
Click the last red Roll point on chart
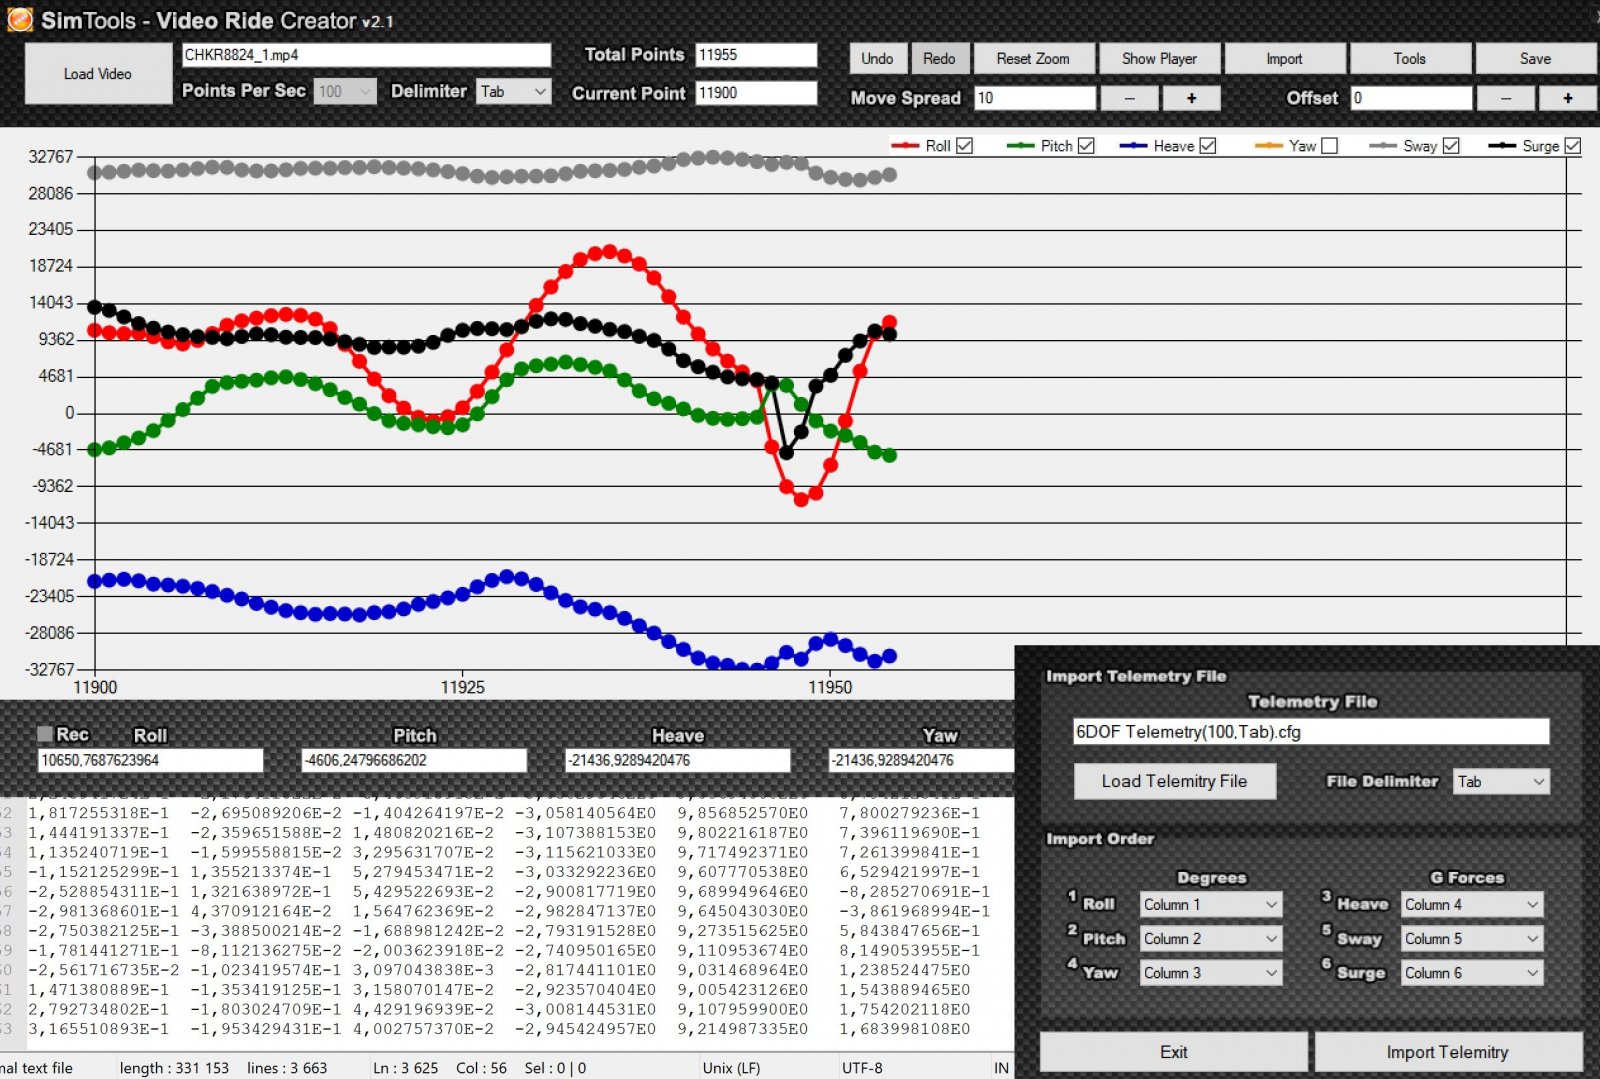pos(889,322)
